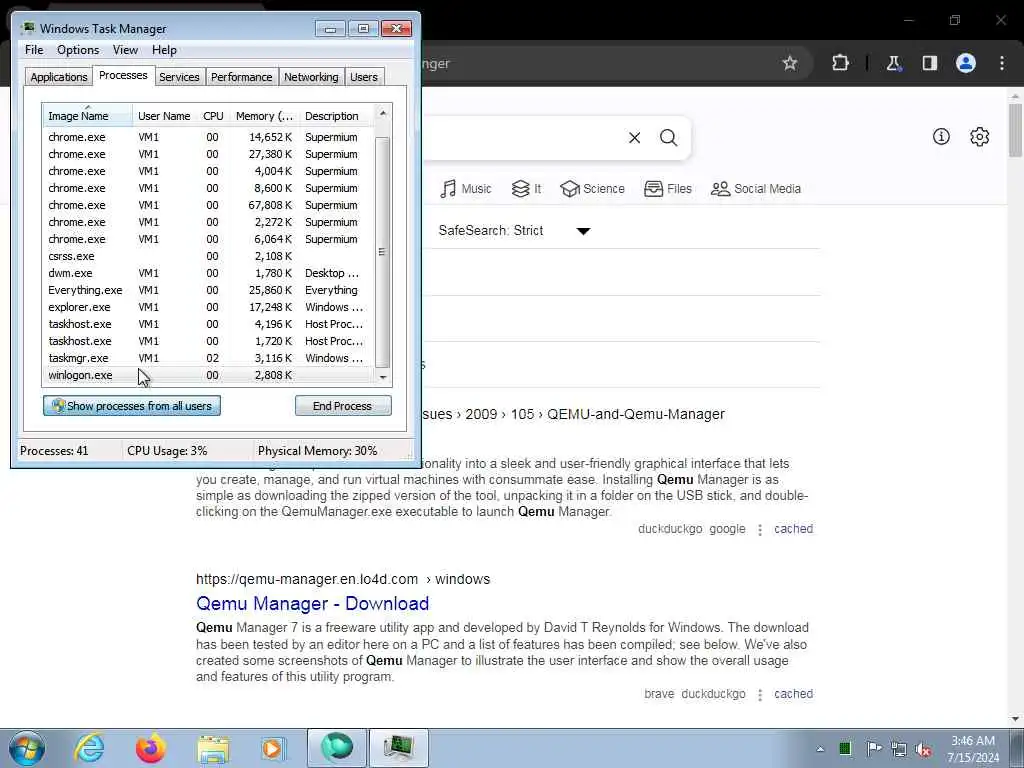The height and width of the screenshot is (768, 1024).
Task: Select the It category
Action: click(526, 189)
